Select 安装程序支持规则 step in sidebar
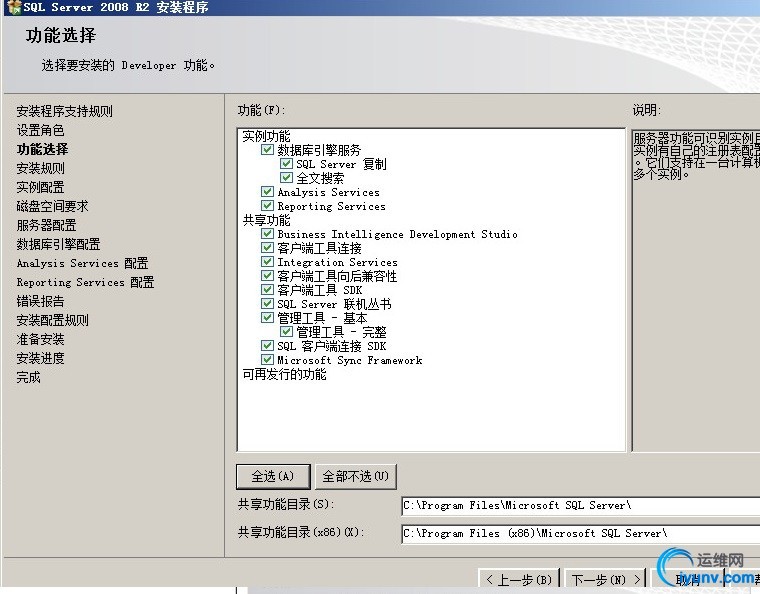760x594 pixels. click(x=64, y=111)
